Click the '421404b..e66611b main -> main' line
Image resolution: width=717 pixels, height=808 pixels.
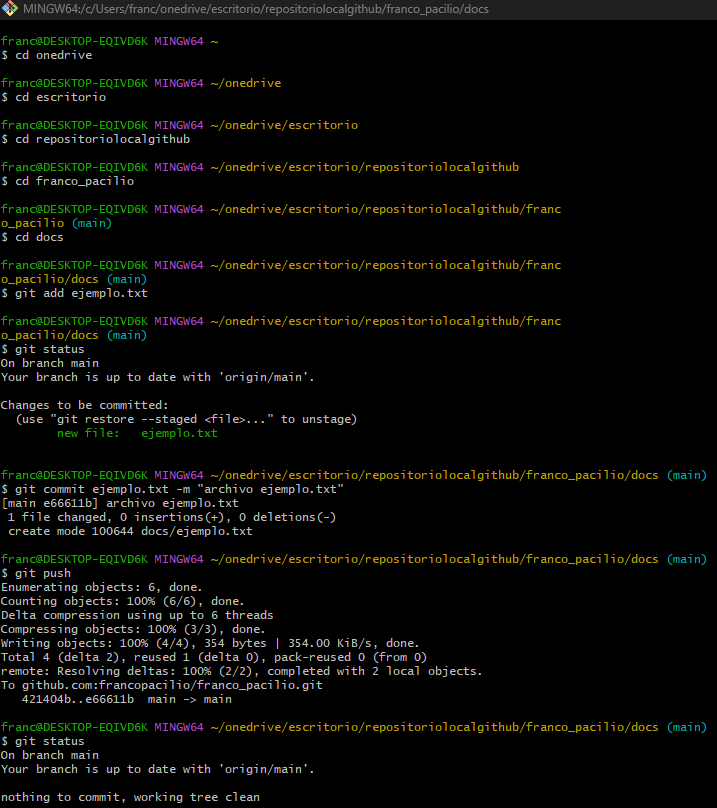(127, 699)
